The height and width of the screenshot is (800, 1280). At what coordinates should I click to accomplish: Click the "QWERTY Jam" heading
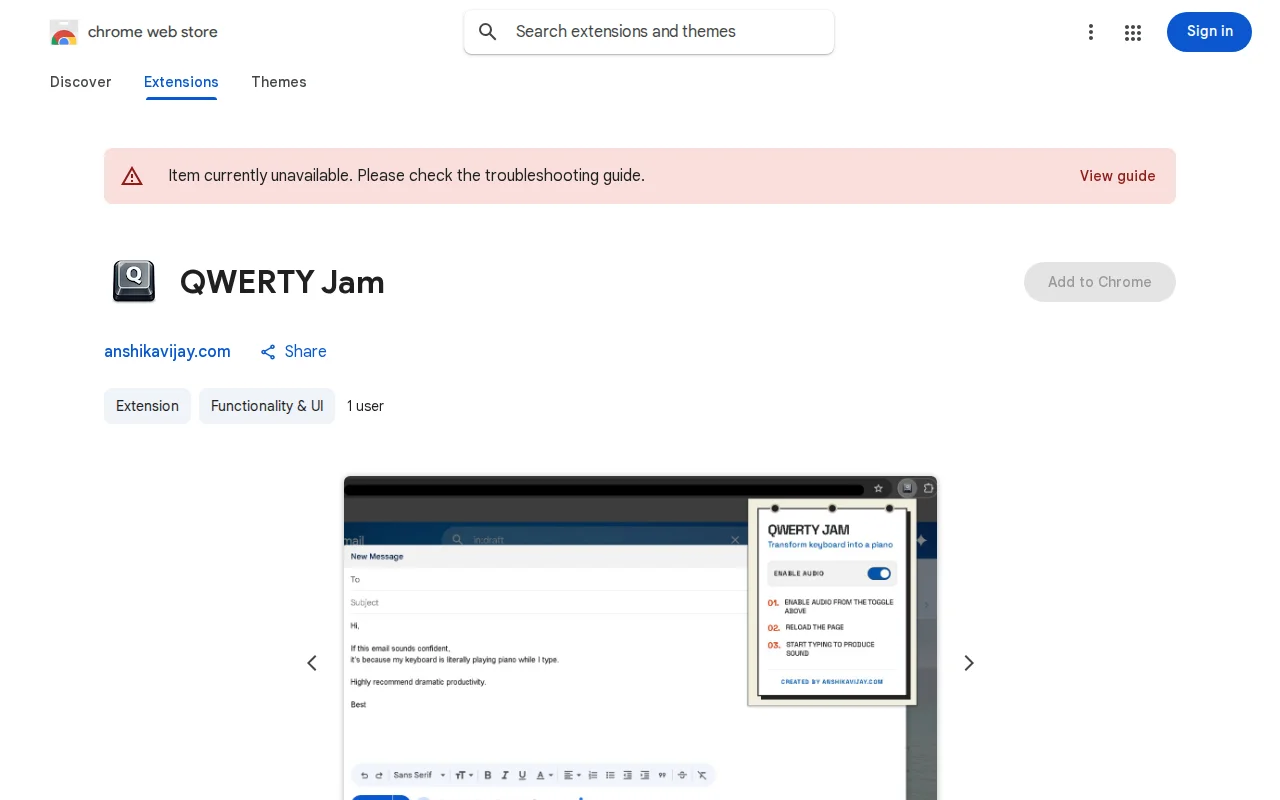pyautogui.click(x=282, y=282)
